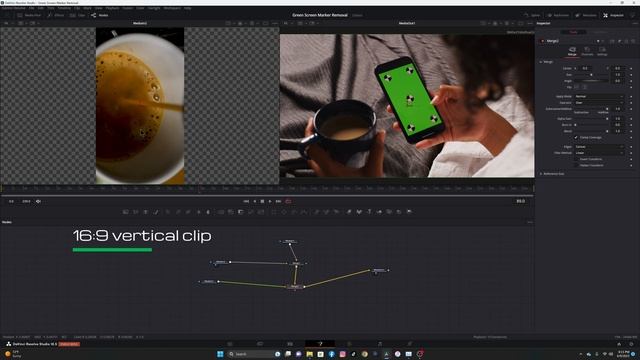This screenshot has height=360, width=640.
Task: Add a Blur node from the toolbar
Action: click(x=208, y=212)
